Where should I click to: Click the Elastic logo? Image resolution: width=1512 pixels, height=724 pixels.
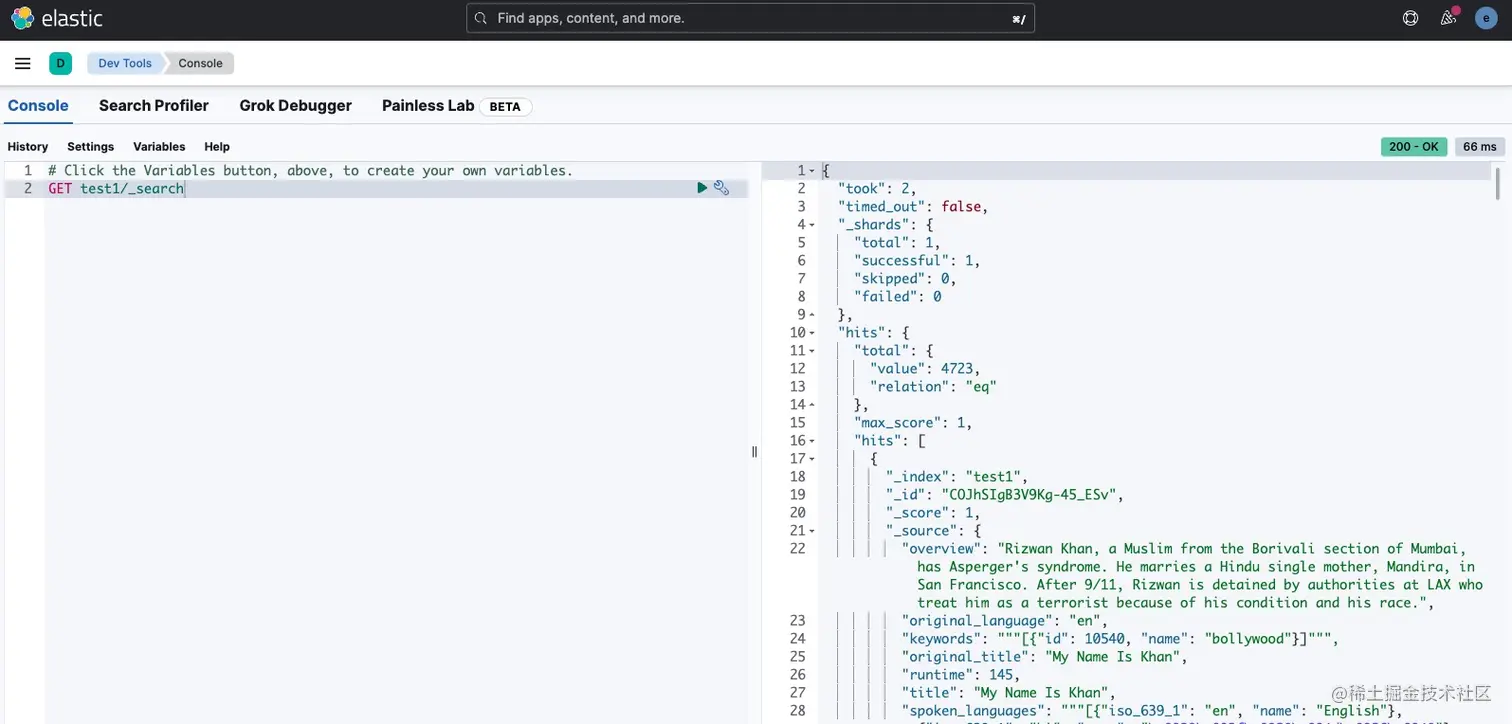click(57, 18)
